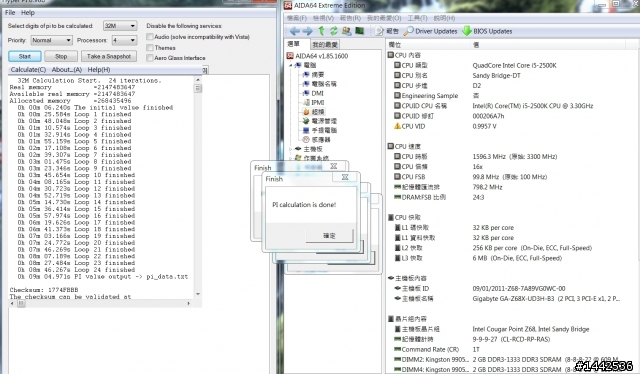The height and width of the screenshot is (374, 640).
Task: Click the green refresh icon in AIDA64
Action: 334,31
